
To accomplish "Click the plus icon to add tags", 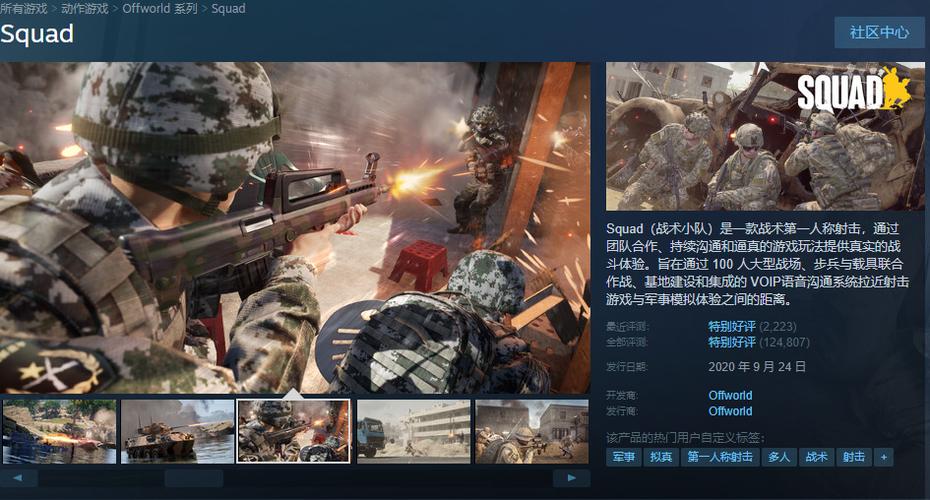I will (x=884, y=457).
